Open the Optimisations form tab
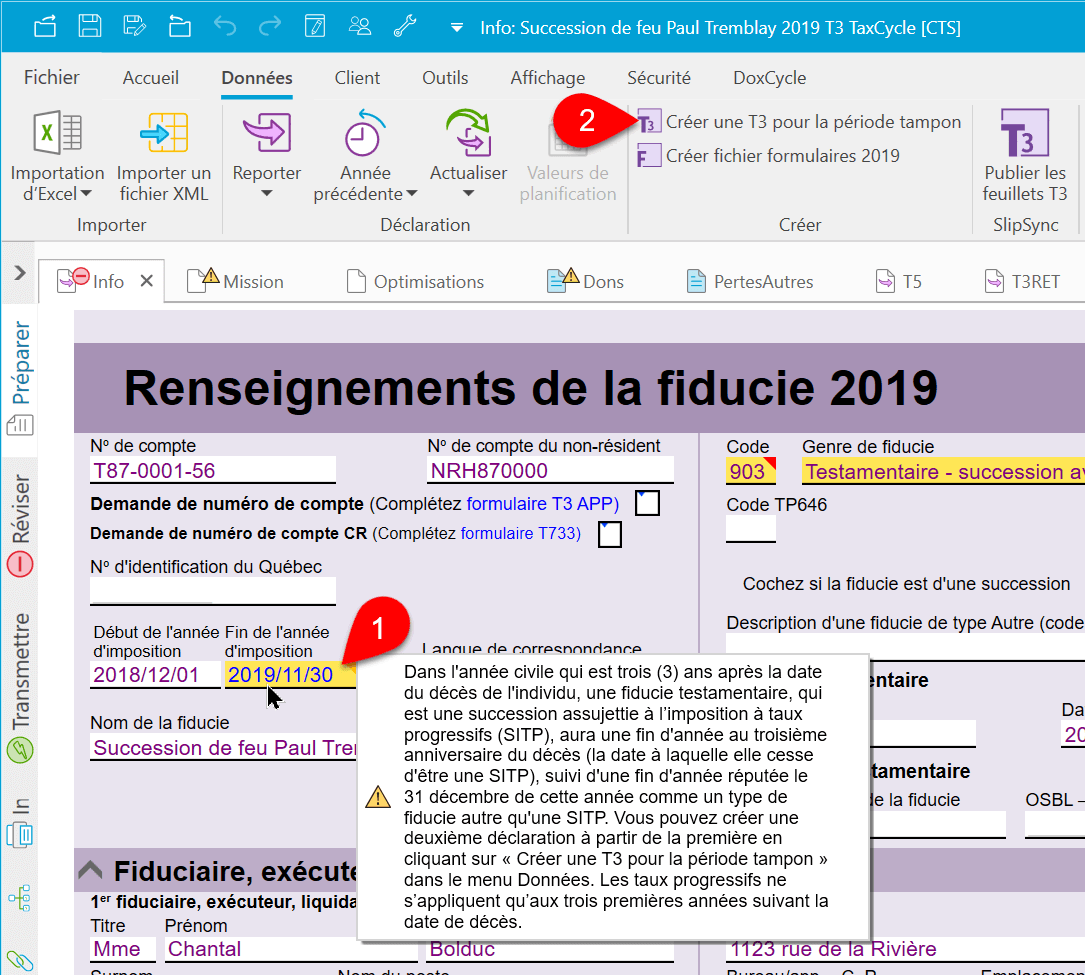 (415, 282)
